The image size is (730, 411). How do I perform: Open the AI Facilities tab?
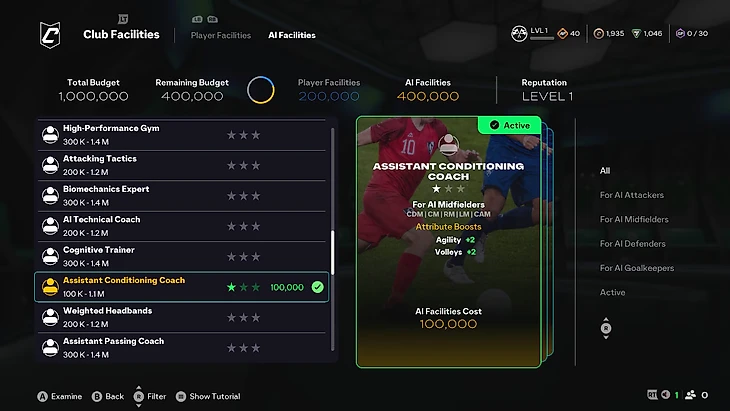click(x=292, y=35)
